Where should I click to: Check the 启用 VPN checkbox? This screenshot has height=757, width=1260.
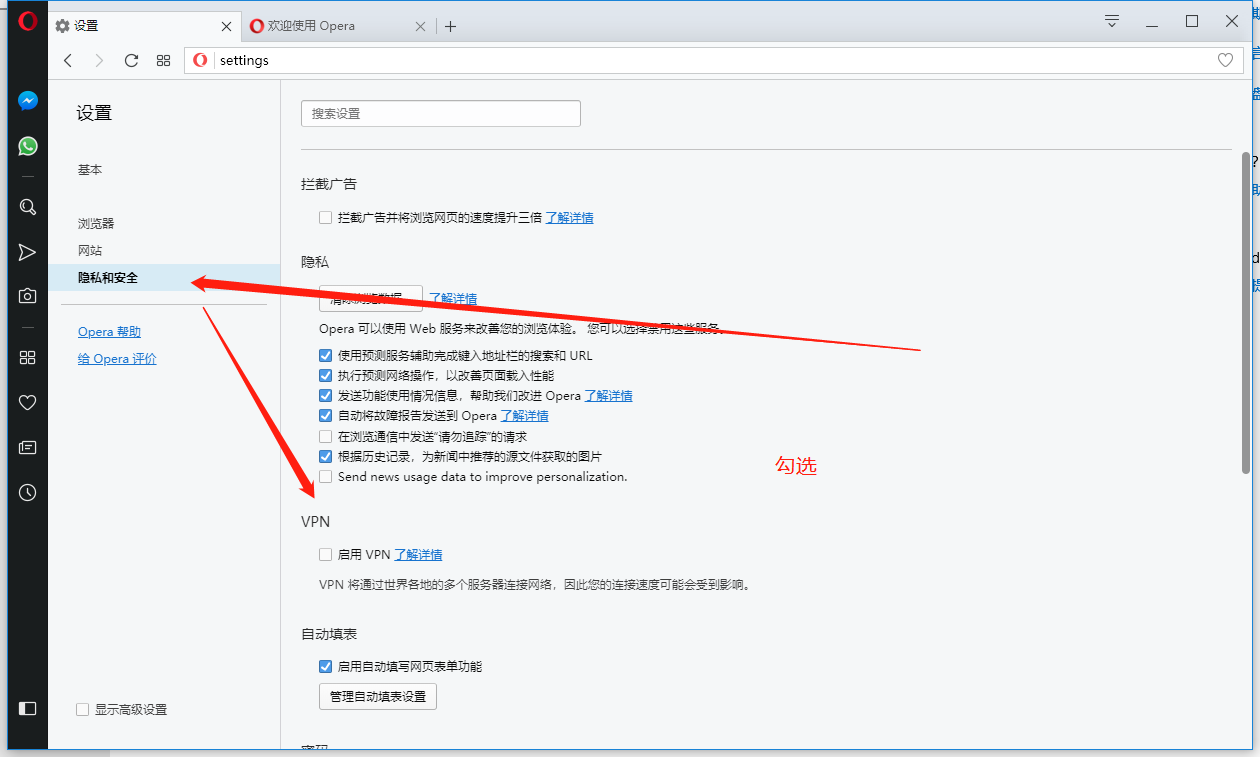point(325,554)
